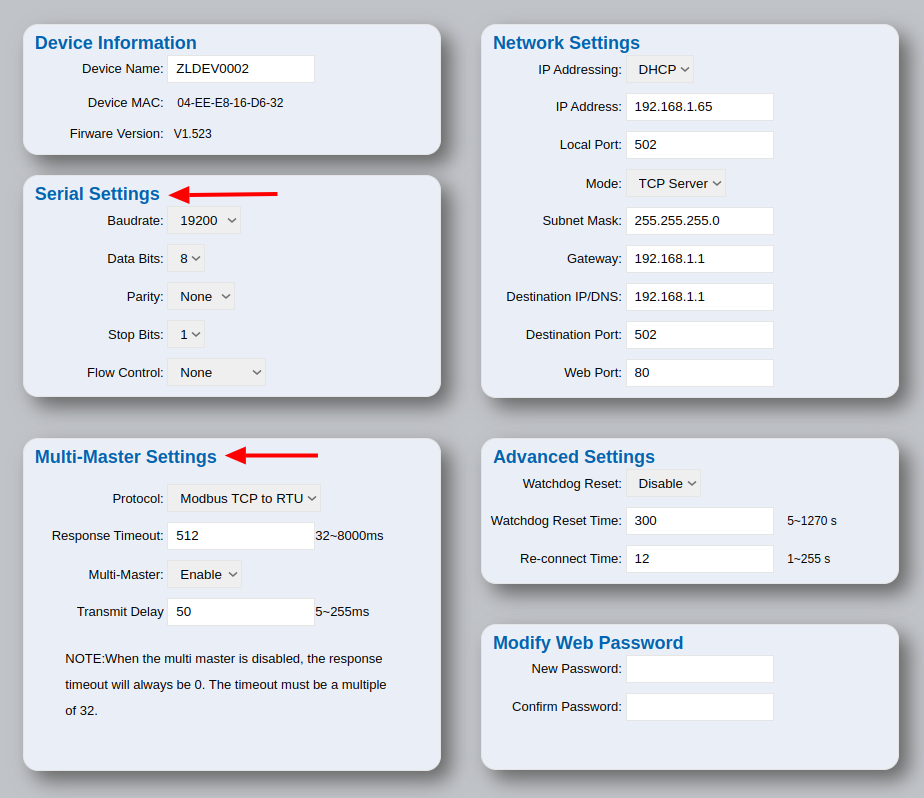Viewport: 924px width, 798px height.
Task: Click the Flow Control label
Action: pos(125,373)
